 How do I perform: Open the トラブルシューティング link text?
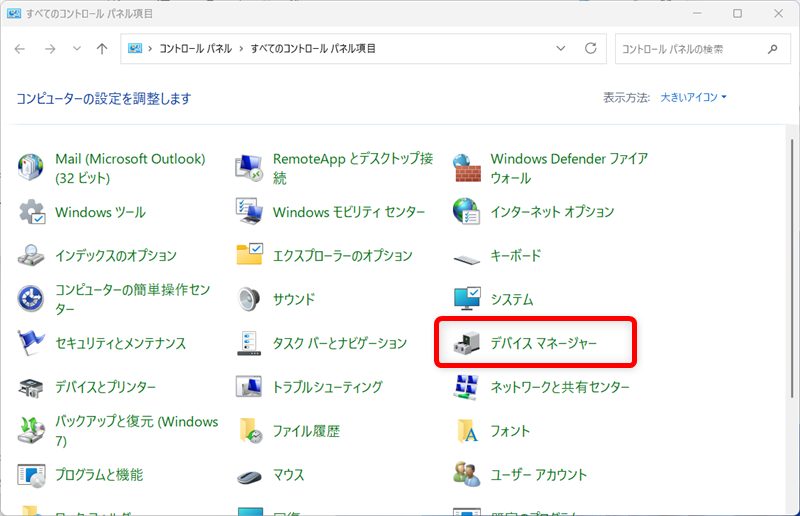click(328, 387)
